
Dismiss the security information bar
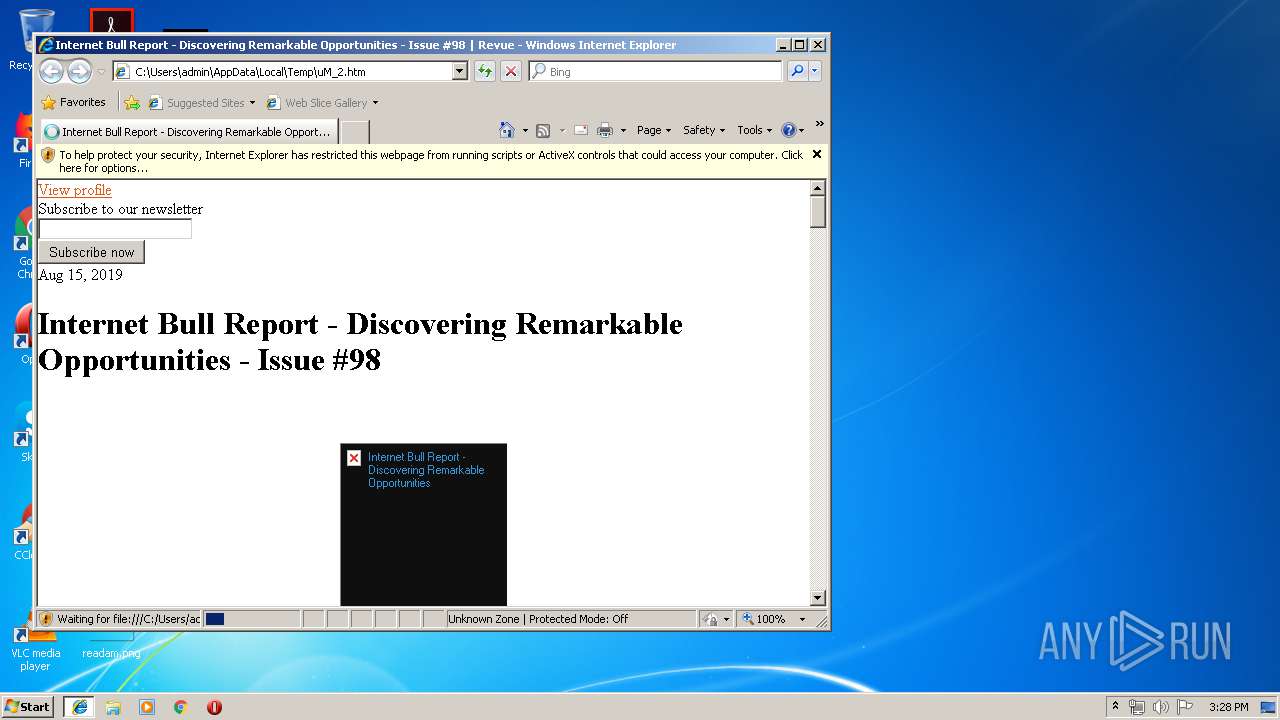coord(817,154)
